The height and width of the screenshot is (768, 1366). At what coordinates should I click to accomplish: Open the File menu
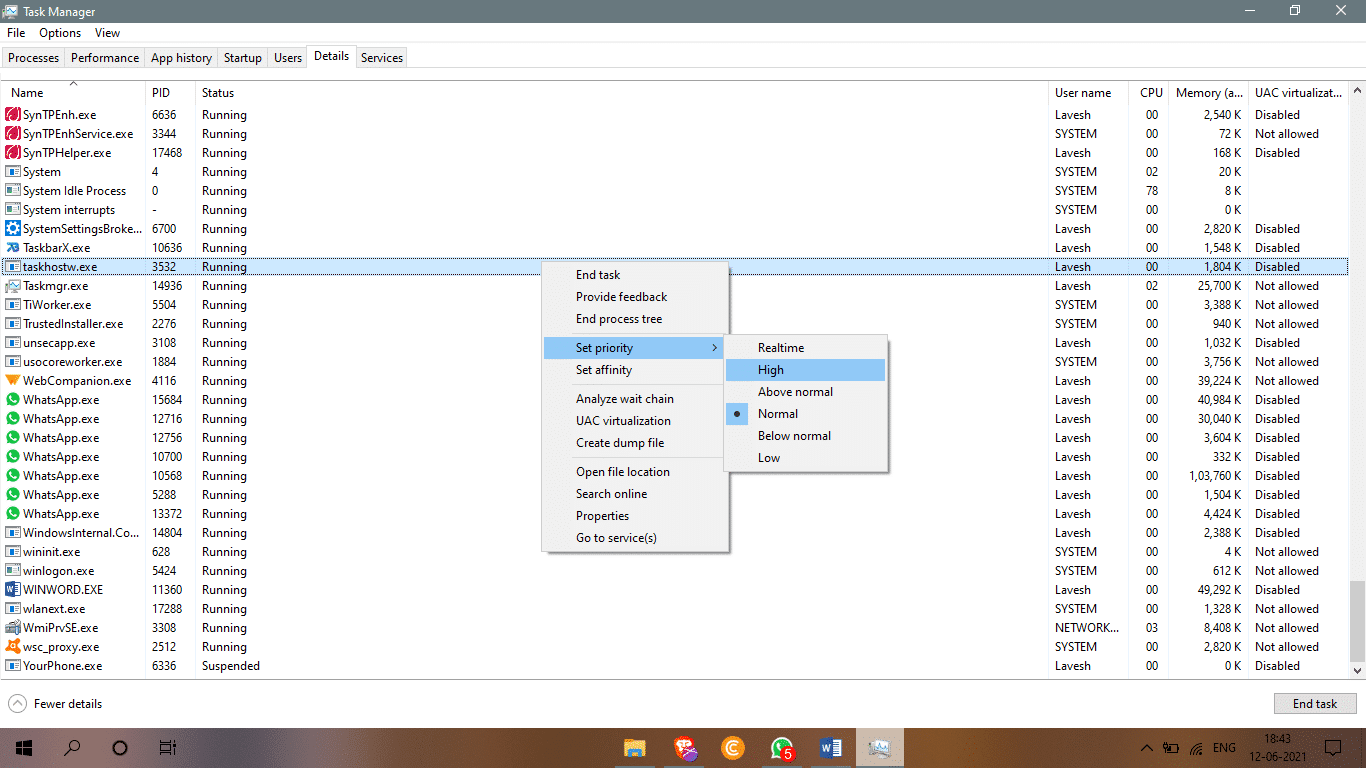tap(16, 33)
